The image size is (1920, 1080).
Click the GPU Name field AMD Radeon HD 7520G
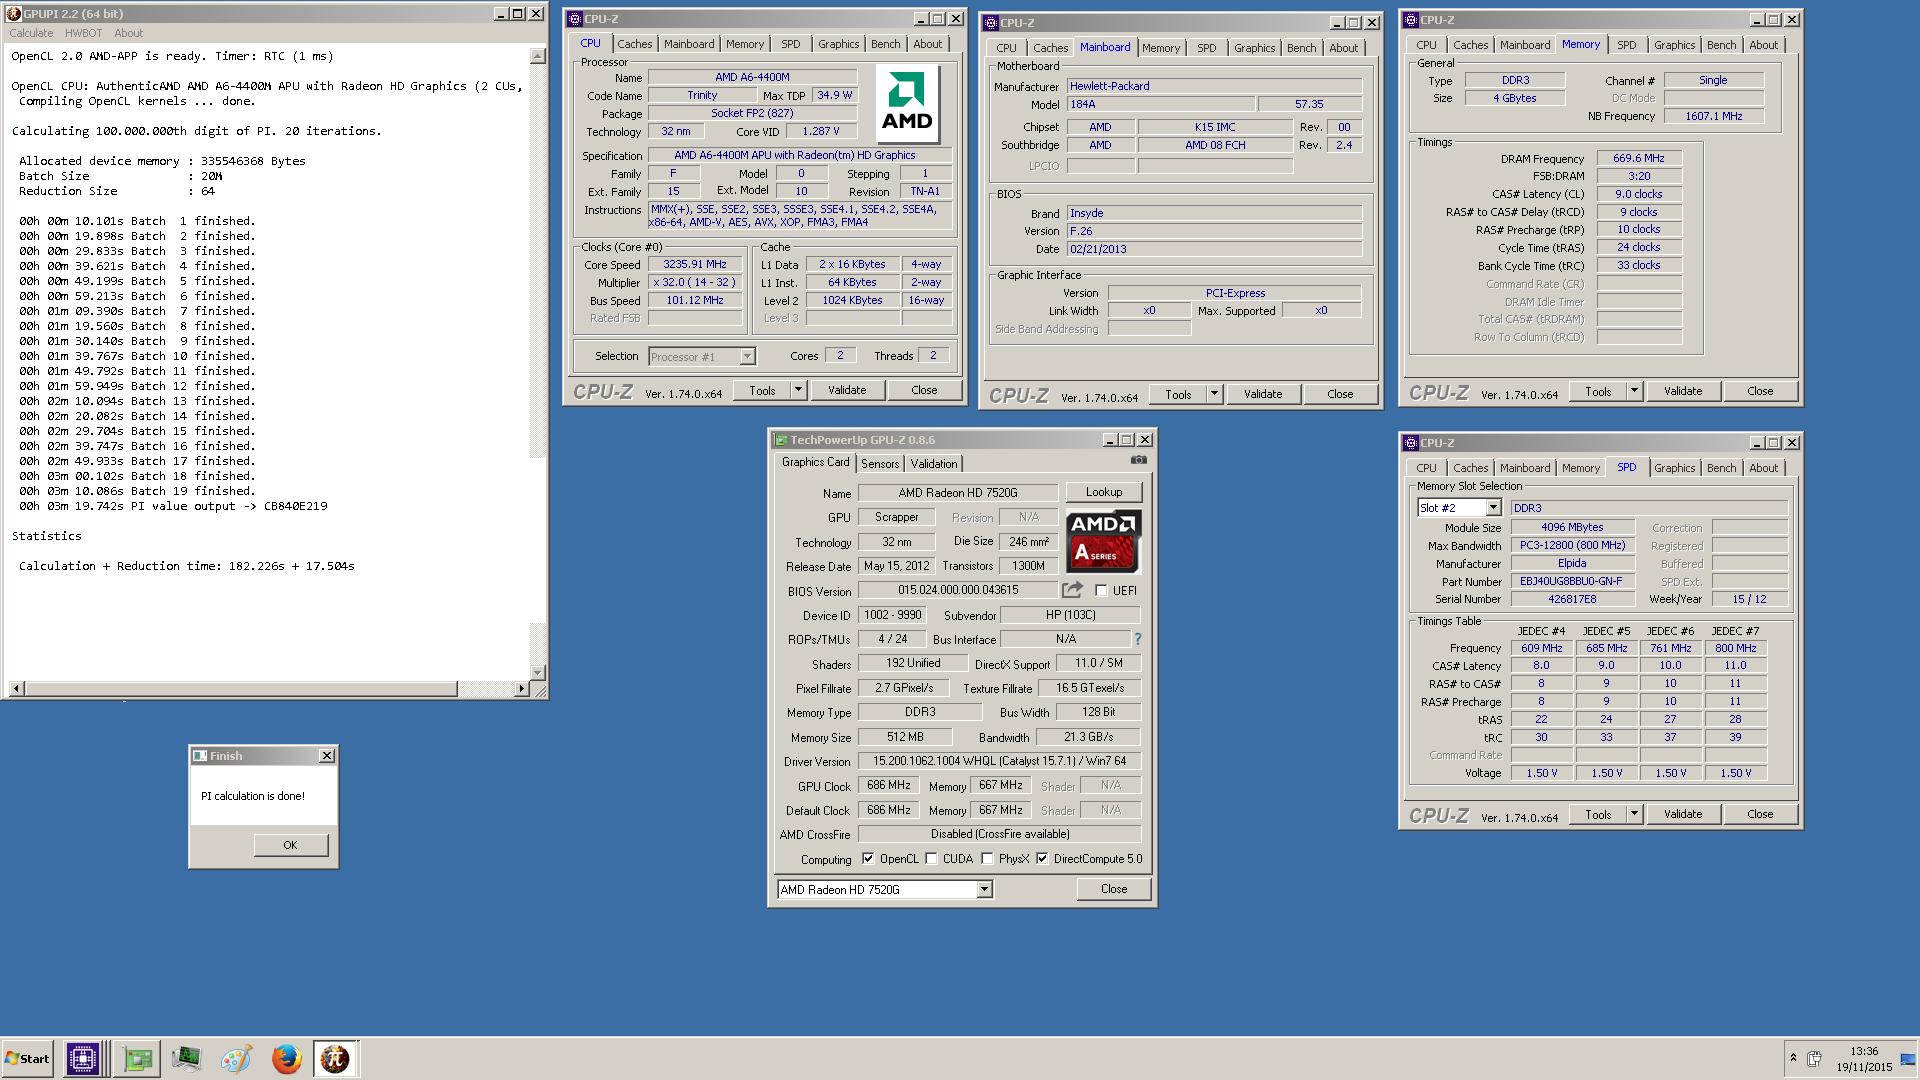958,493
